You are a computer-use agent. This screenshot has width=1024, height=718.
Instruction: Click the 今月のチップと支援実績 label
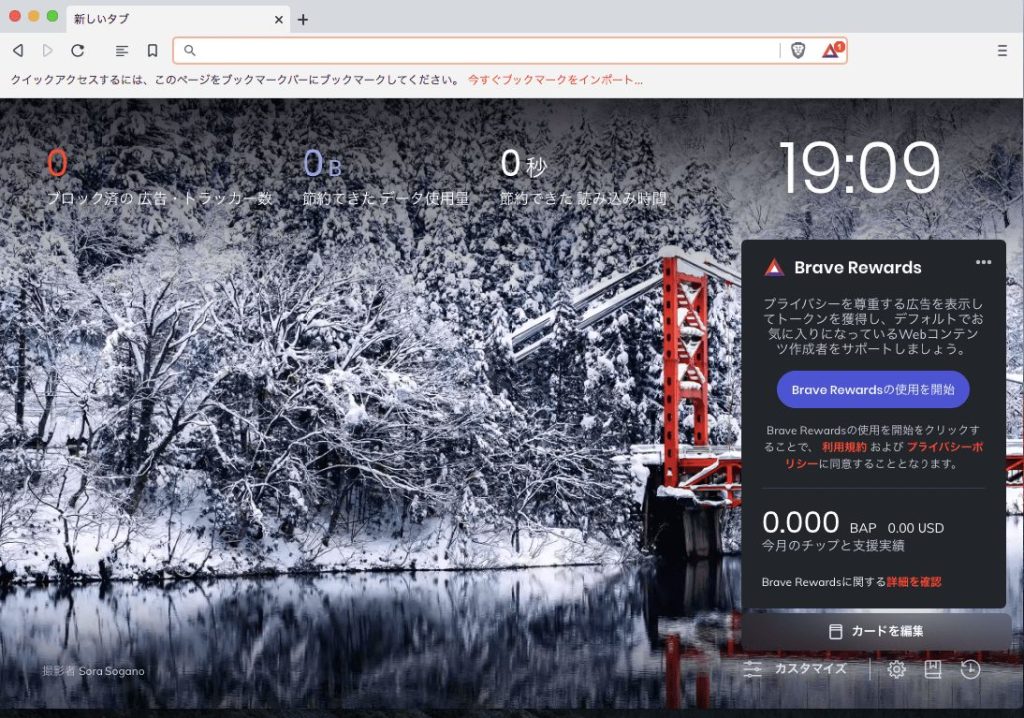[833, 546]
